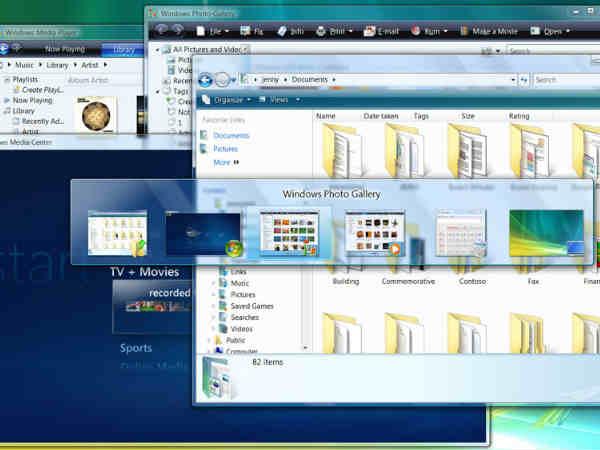Sort by the Date taken column header
The height and width of the screenshot is (450, 600).
(381, 116)
